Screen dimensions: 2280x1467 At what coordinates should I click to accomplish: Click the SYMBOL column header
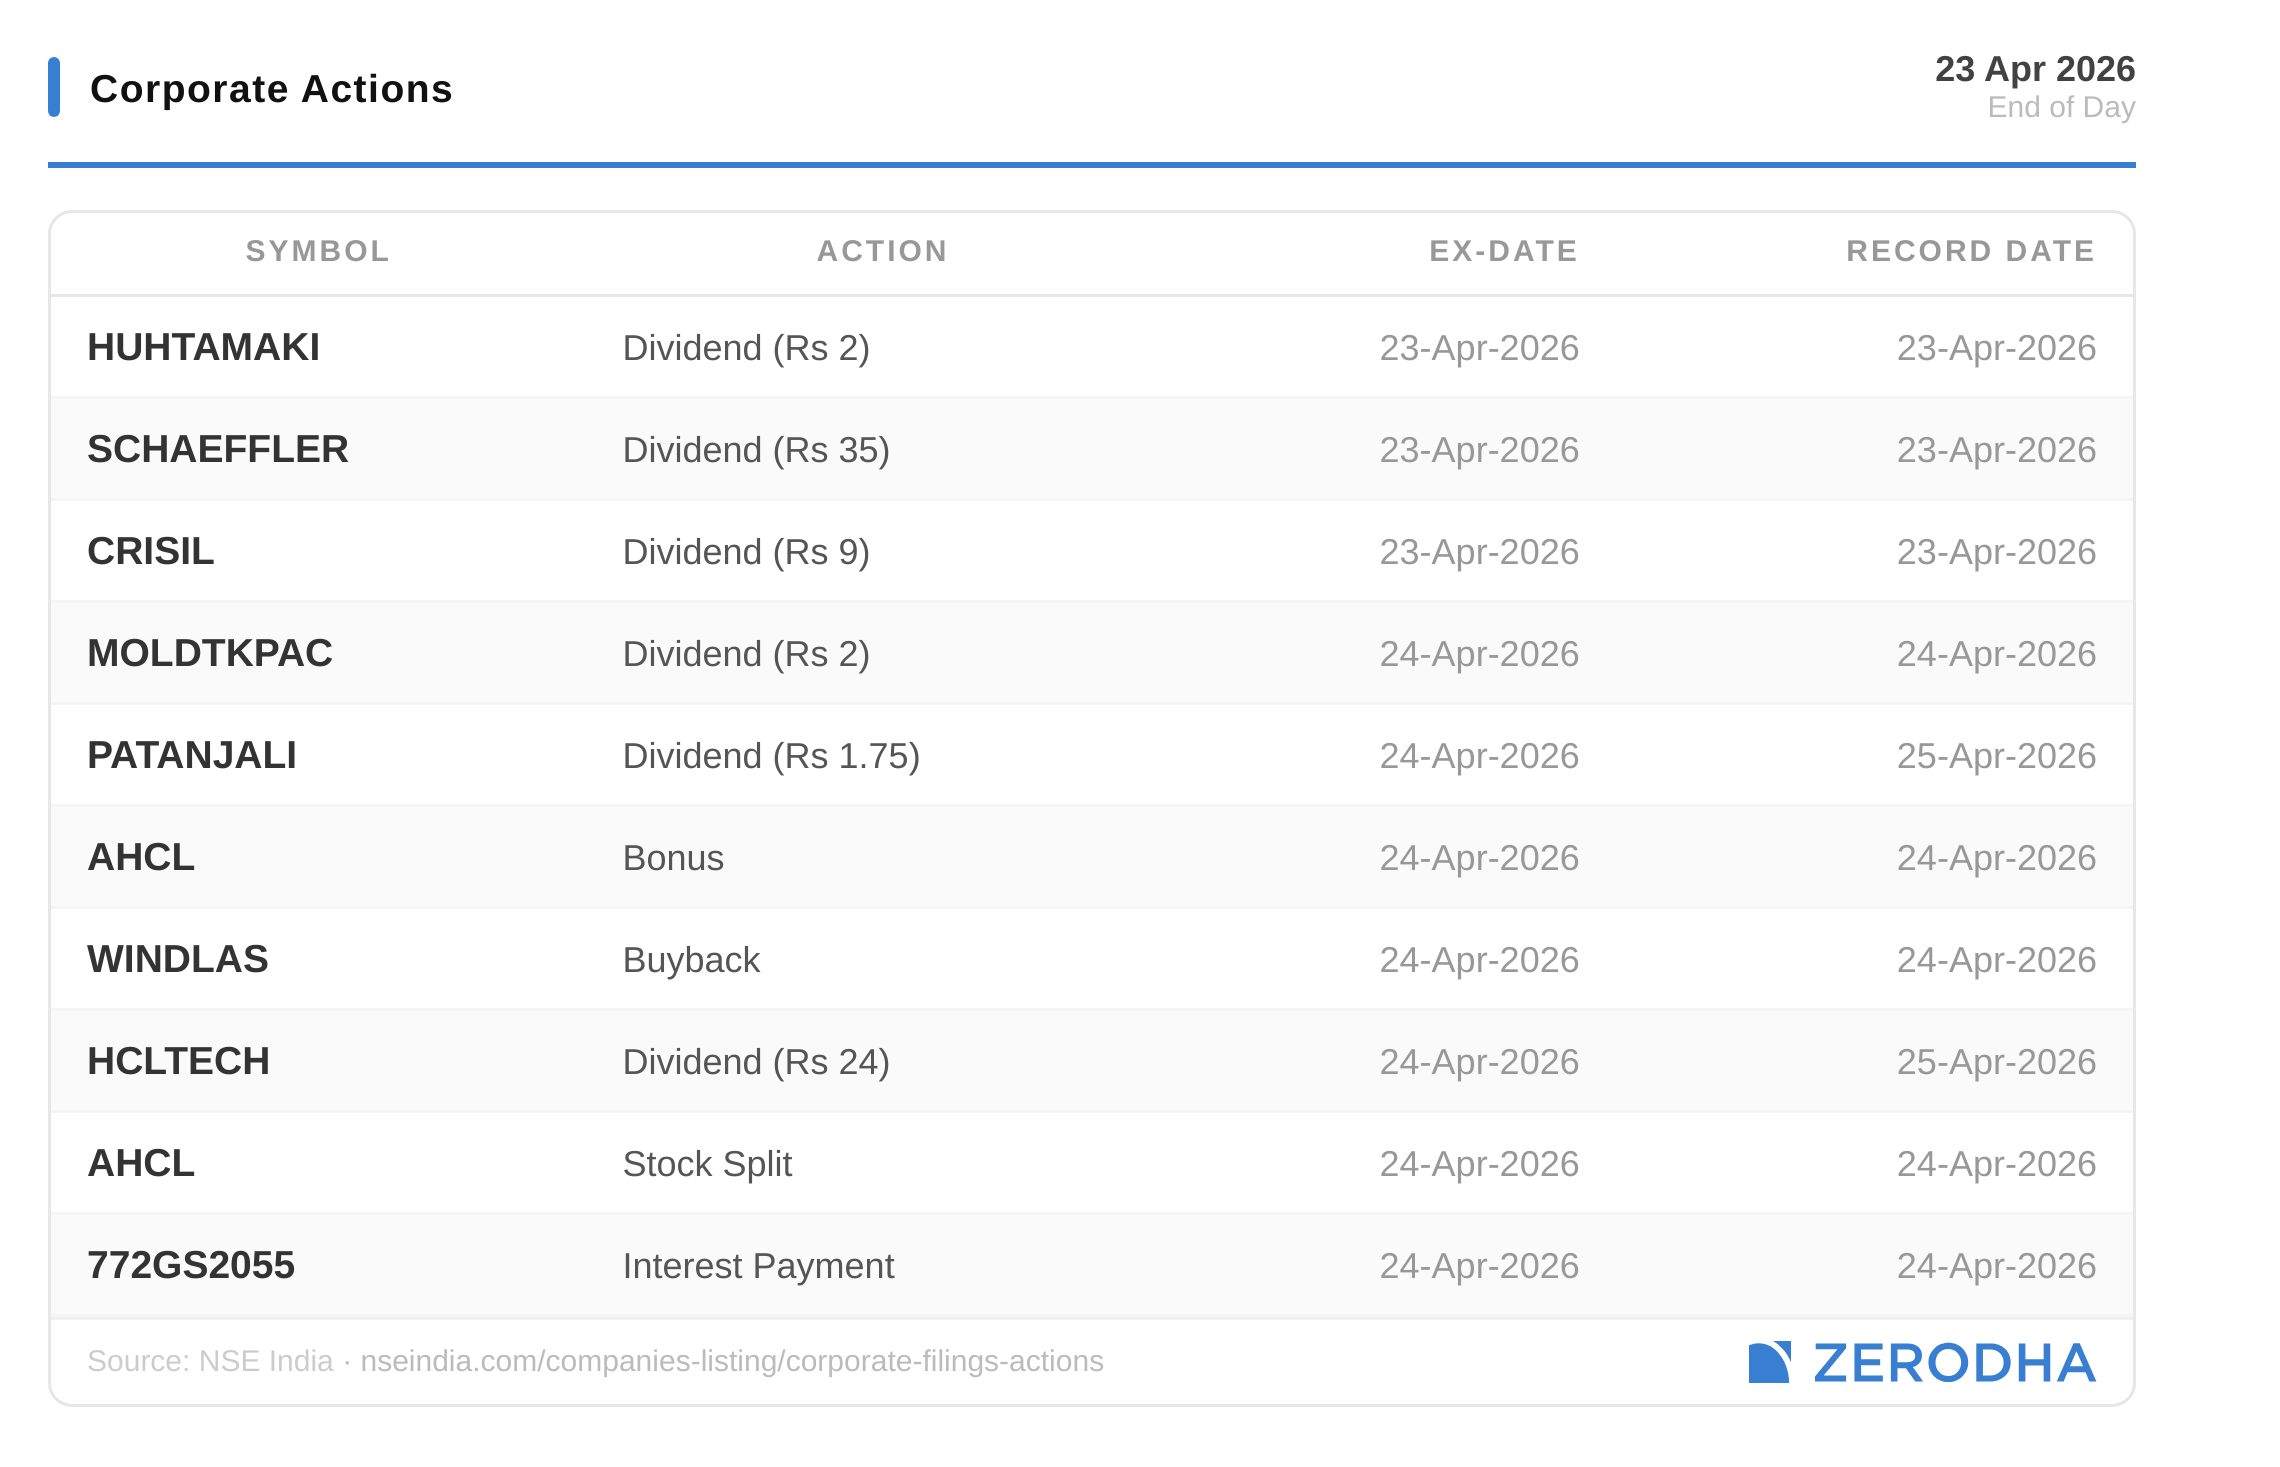pos(317,251)
